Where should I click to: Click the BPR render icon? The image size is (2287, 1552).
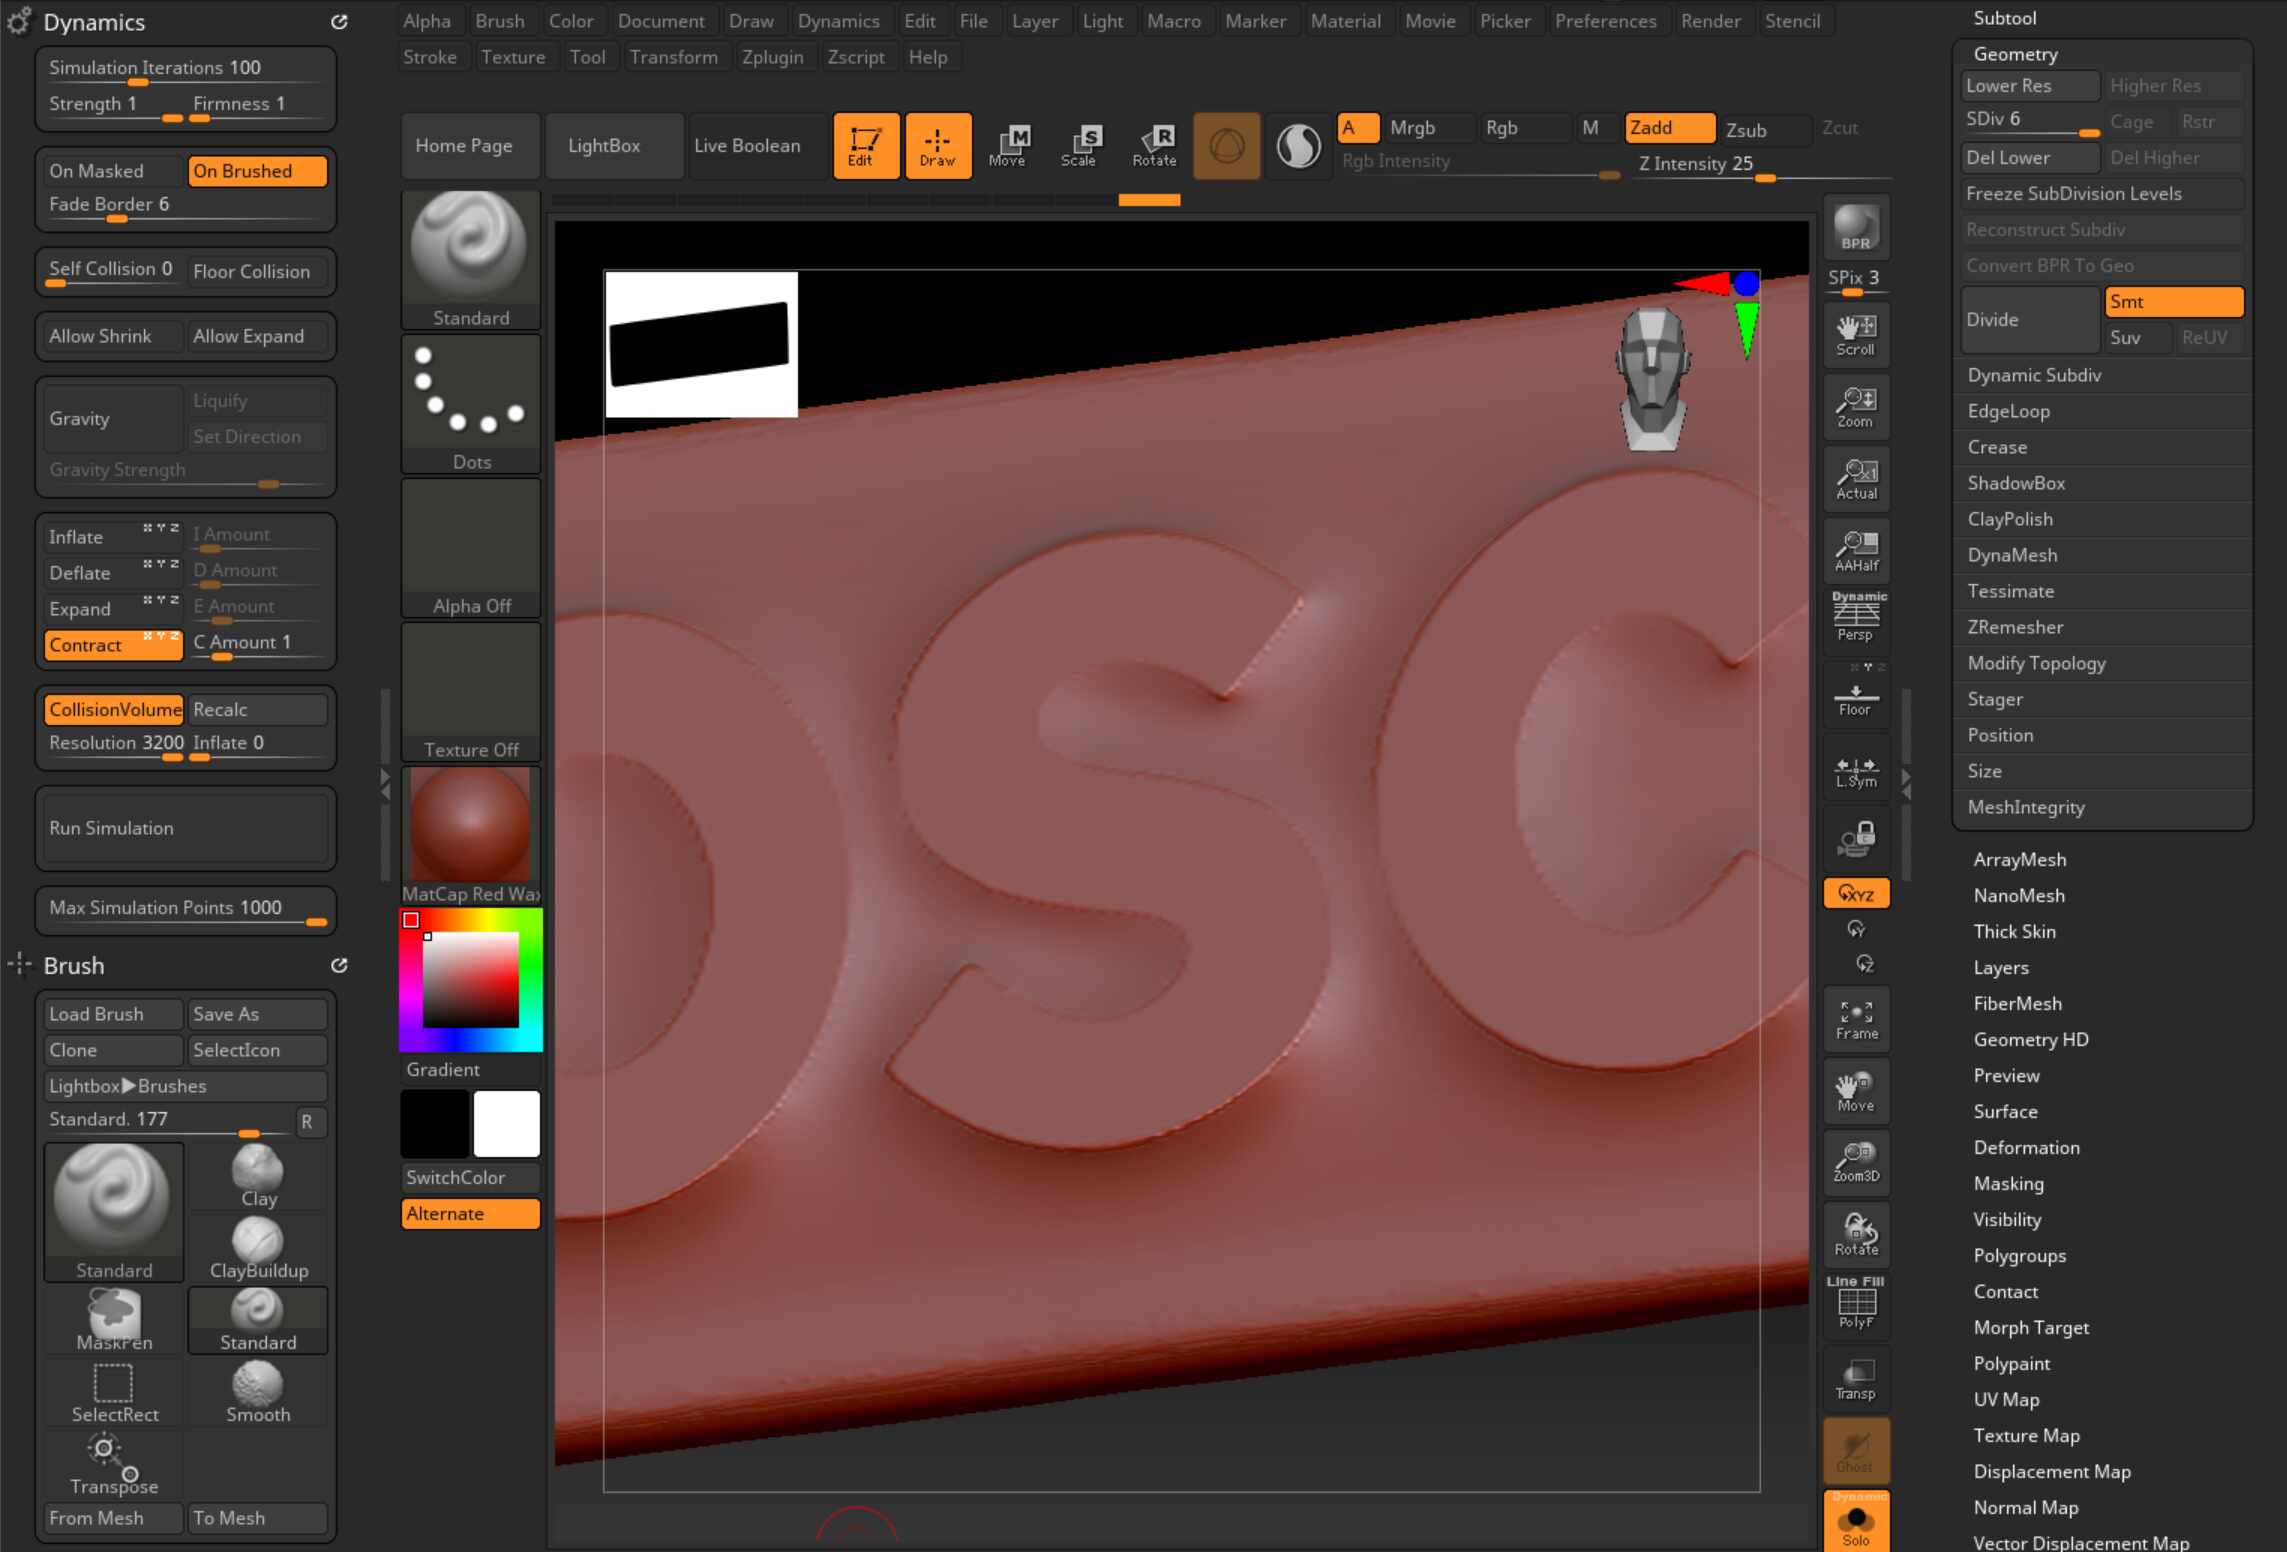pos(1856,228)
